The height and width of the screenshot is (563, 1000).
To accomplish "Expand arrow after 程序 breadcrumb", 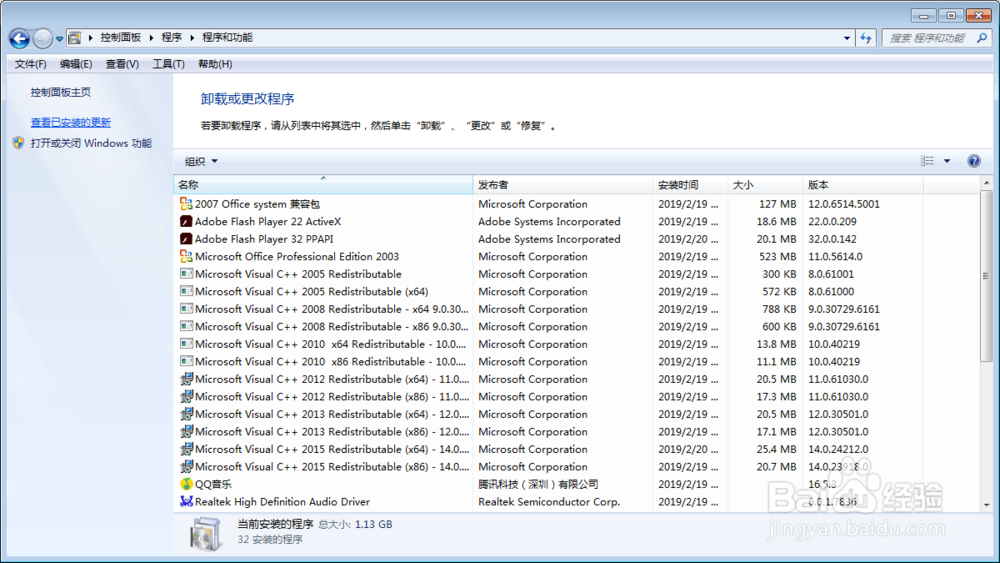I will (x=192, y=38).
